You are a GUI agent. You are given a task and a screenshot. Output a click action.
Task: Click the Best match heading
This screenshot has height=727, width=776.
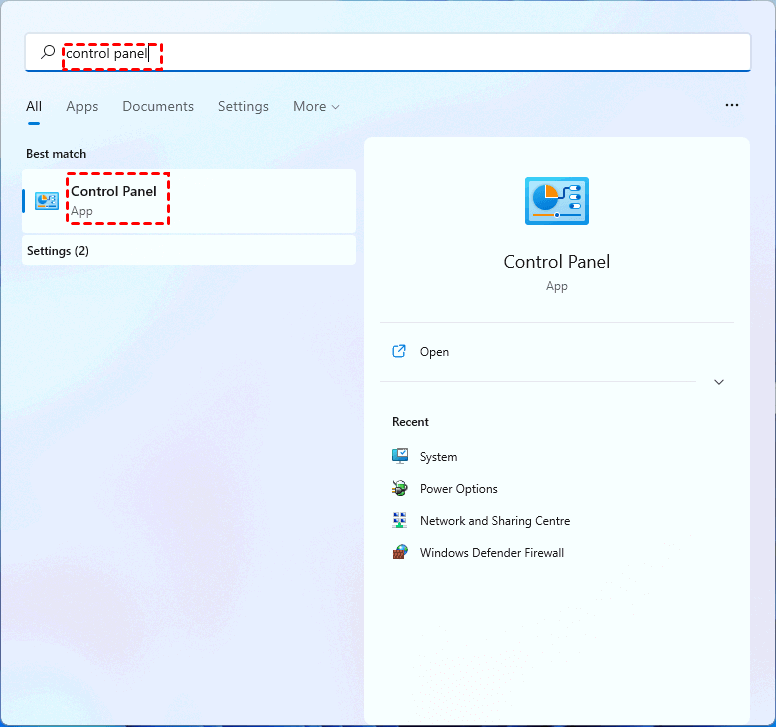point(56,154)
